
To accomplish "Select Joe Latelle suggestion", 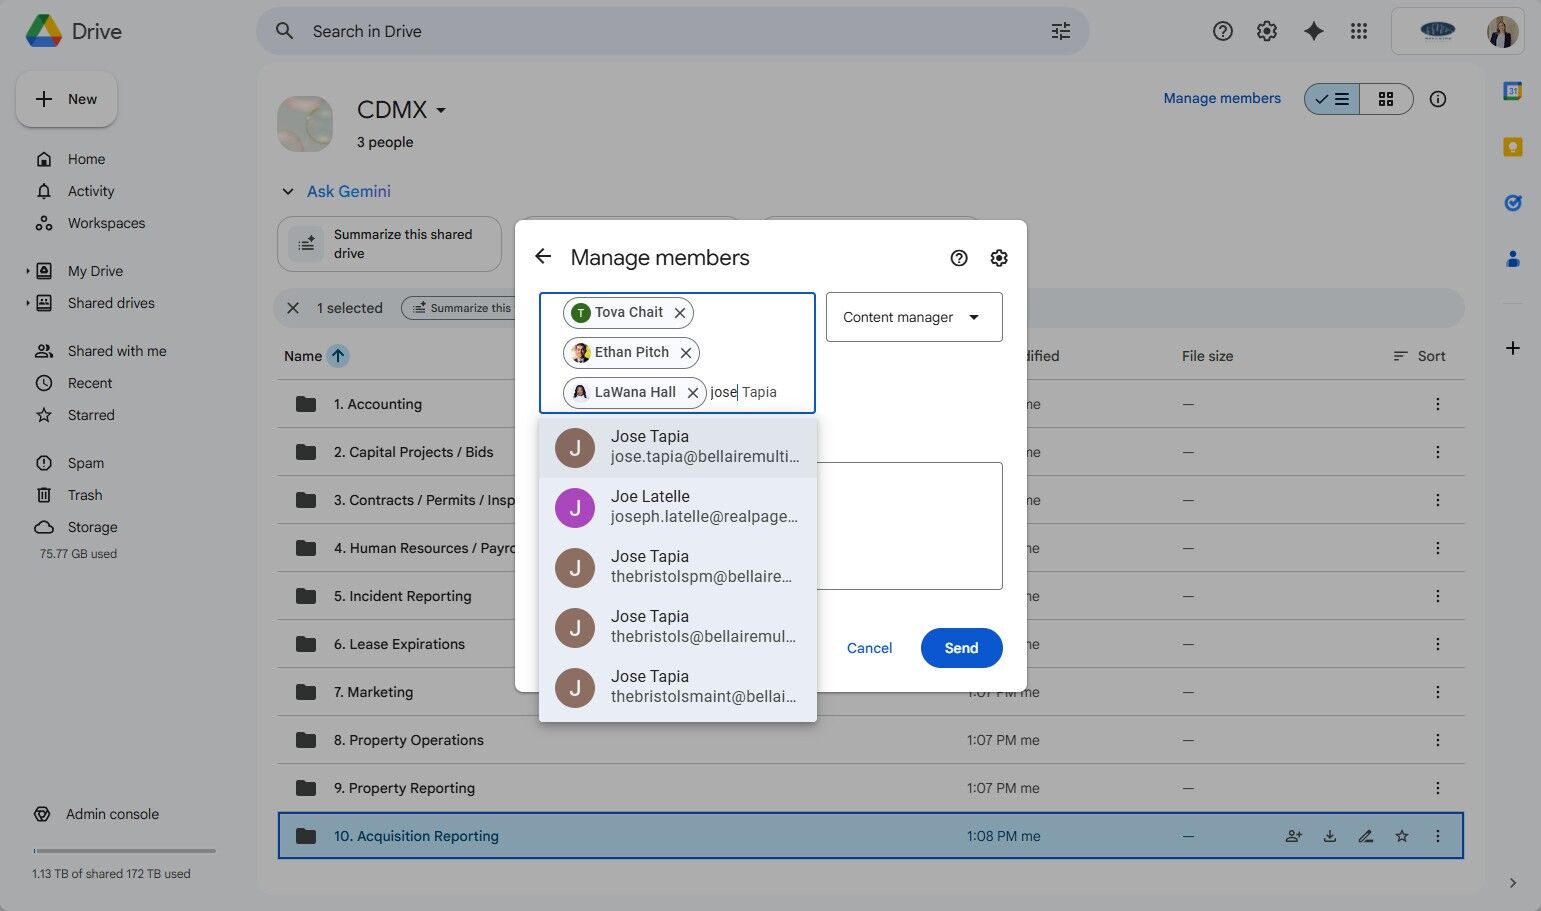I will pos(678,507).
